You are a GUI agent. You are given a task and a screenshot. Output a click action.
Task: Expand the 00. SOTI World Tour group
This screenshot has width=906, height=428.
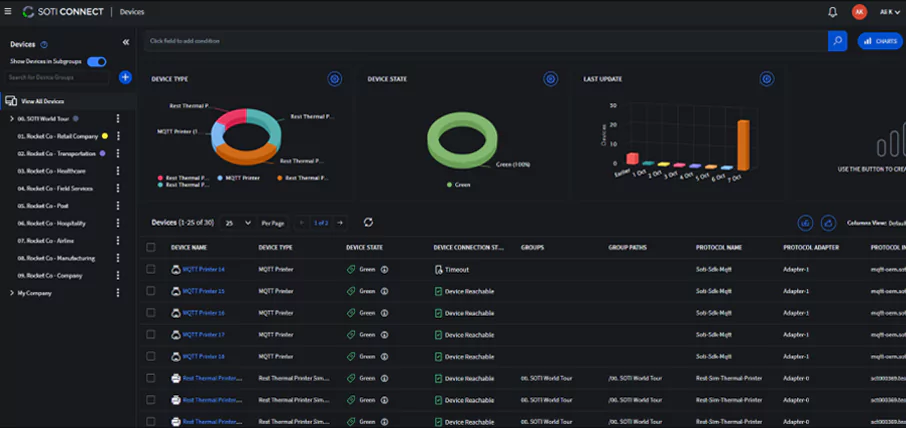12,118
